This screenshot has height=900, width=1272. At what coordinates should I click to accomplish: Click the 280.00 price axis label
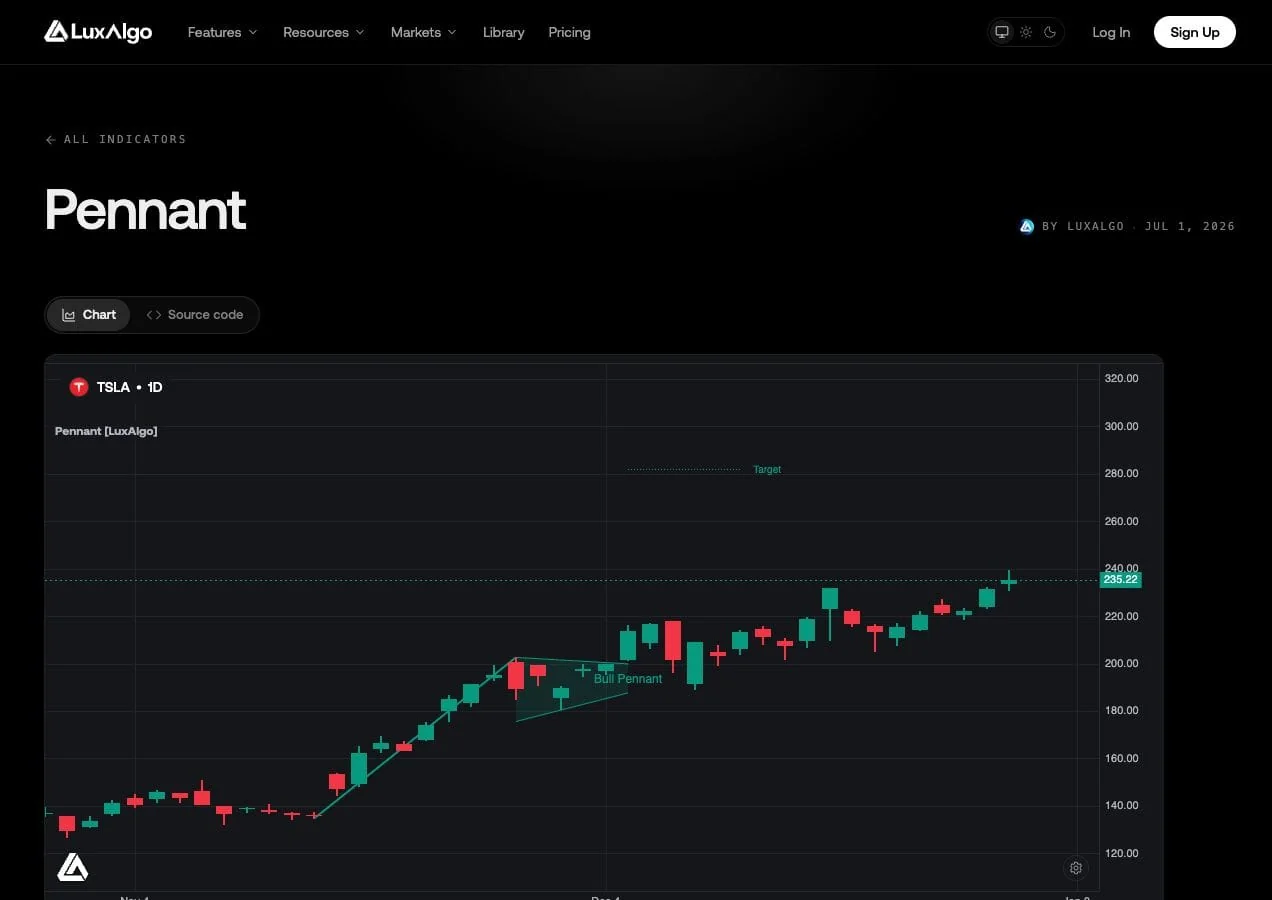pyautogui.click(x=1121, y=473)
